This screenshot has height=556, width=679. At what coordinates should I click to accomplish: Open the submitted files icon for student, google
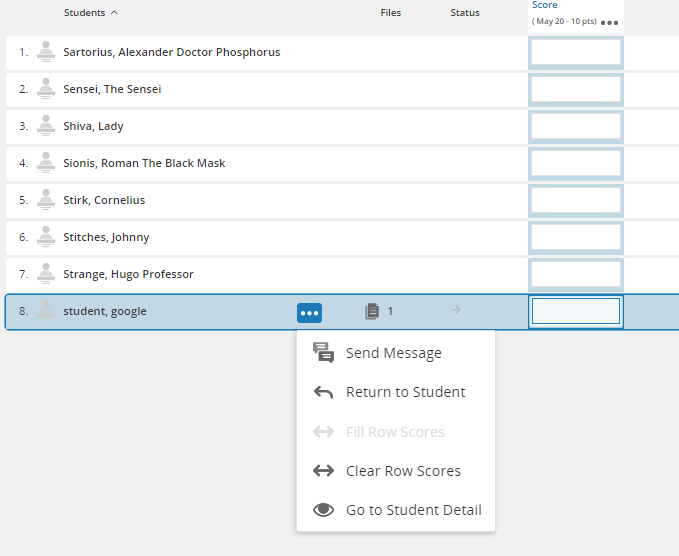click(x=372, y=312)
